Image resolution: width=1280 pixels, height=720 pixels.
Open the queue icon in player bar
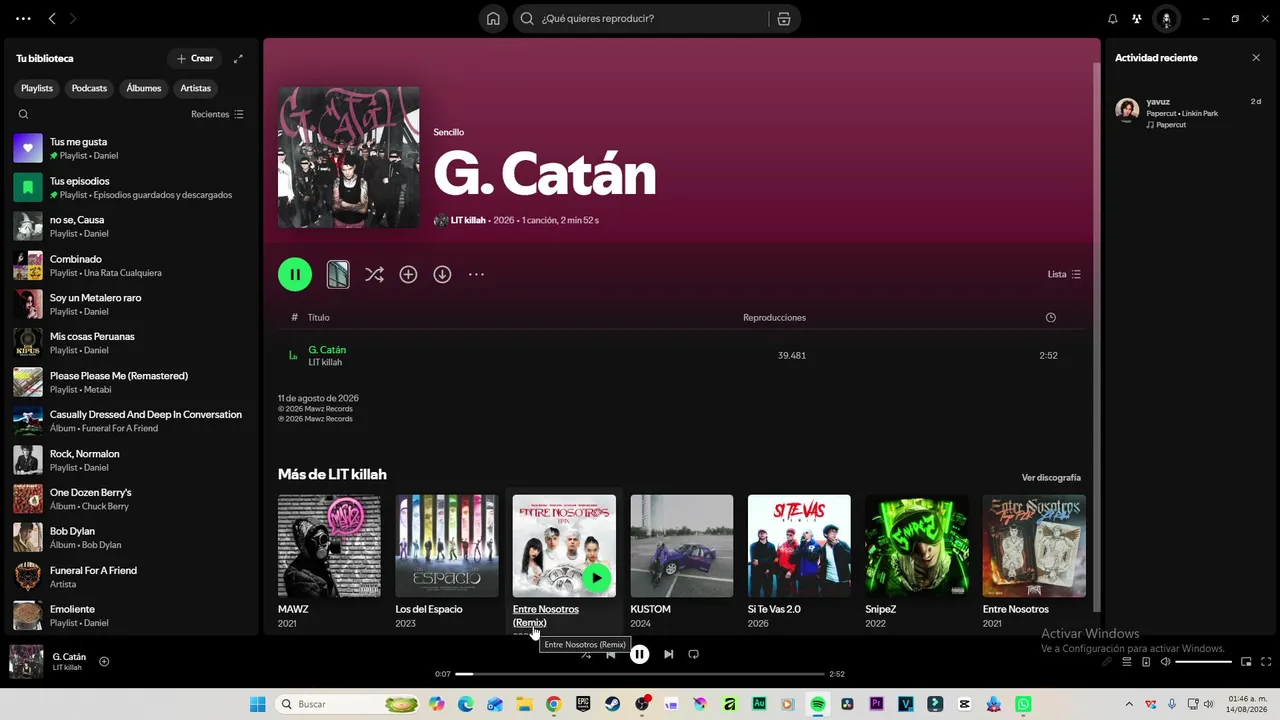pos(1127,661)
